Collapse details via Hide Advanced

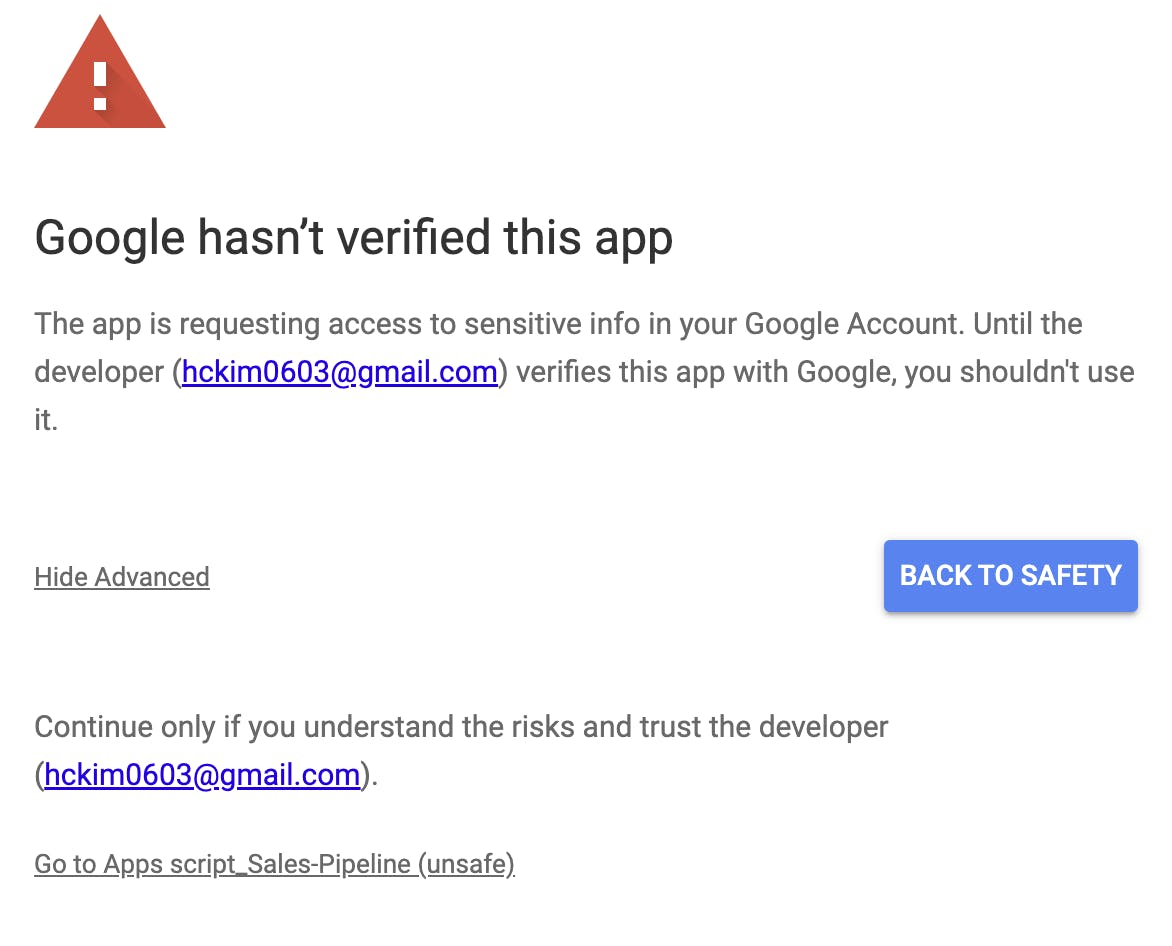click(x=121, y=577)
